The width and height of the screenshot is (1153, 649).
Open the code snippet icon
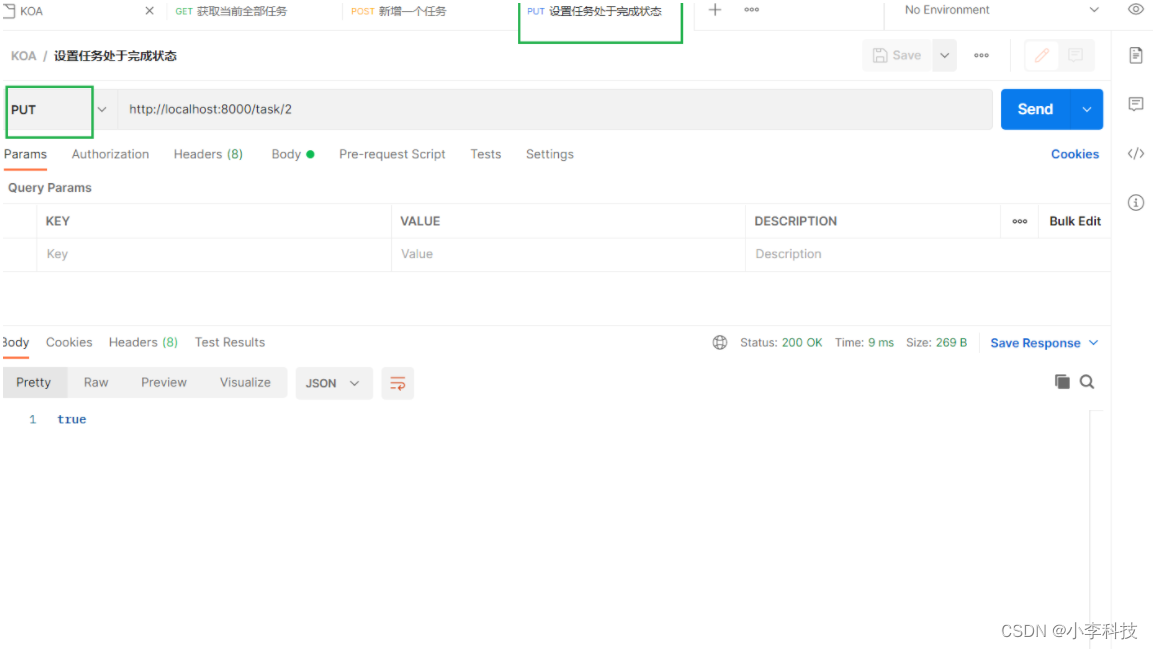[x=1135, y=154]
